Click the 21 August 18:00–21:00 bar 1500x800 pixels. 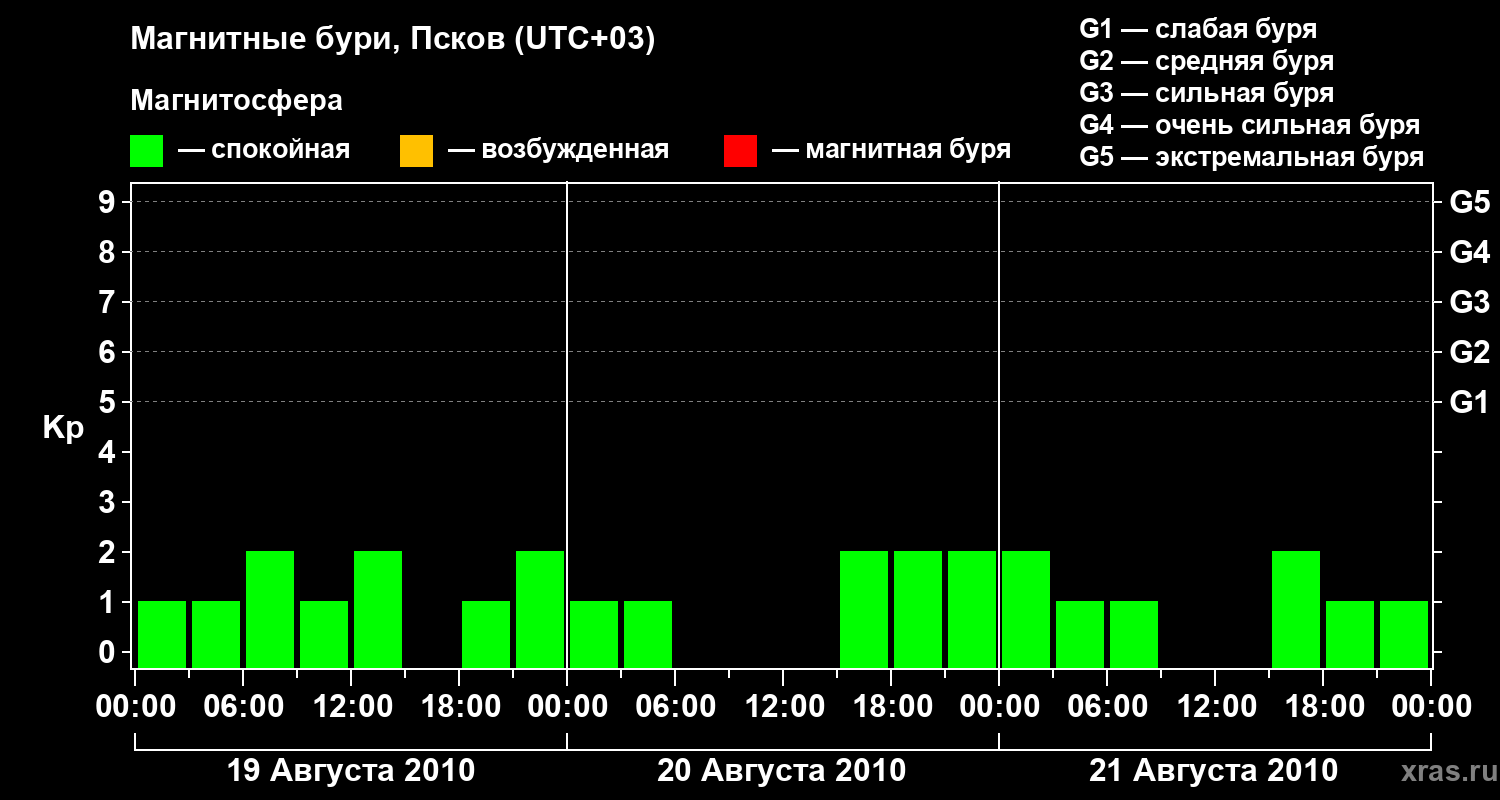(x=1350, y=634)
